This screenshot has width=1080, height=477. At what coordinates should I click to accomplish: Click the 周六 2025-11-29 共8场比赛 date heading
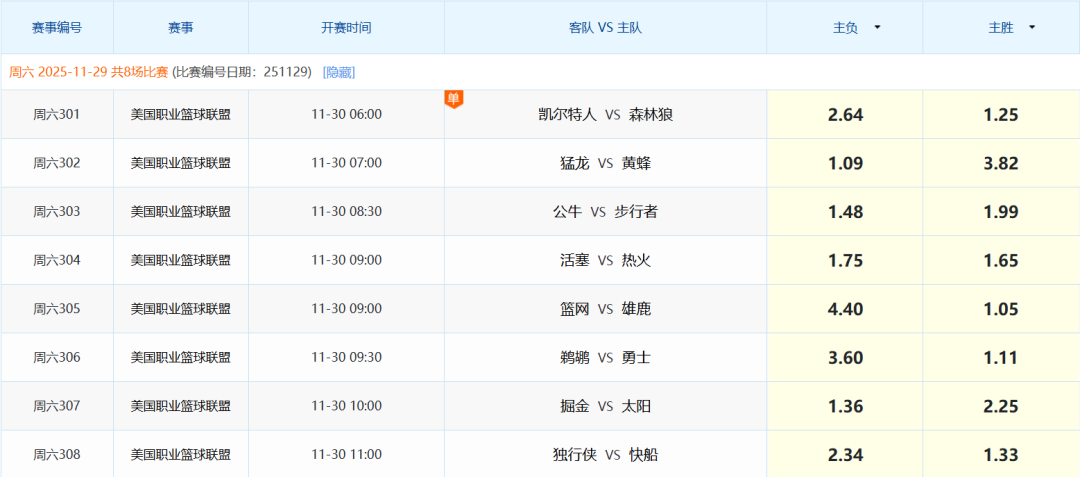pyautogui.click(x=88, y=72)
